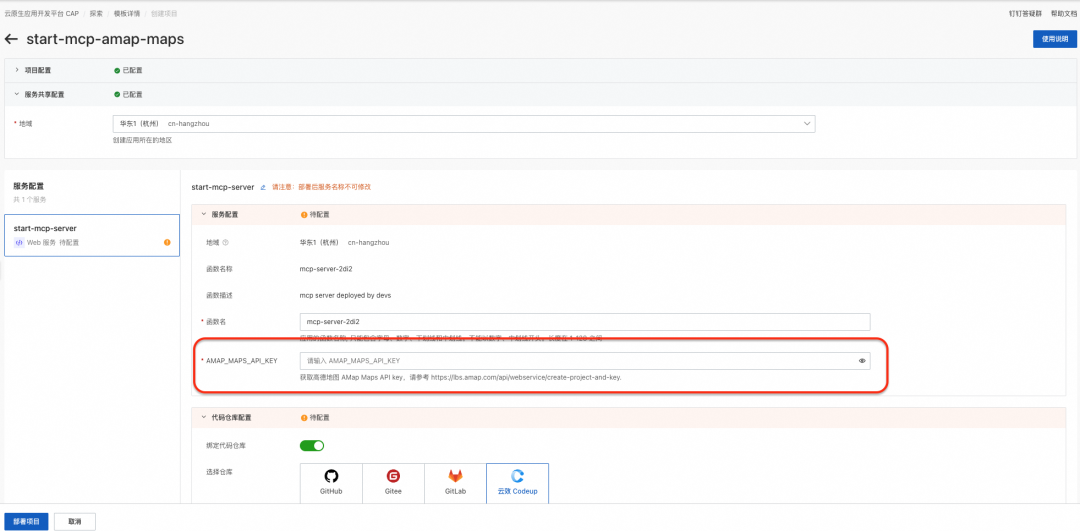Open the 帮助文档 link
Viewport: 1080px width, 531px height.
pos(1063,13)
